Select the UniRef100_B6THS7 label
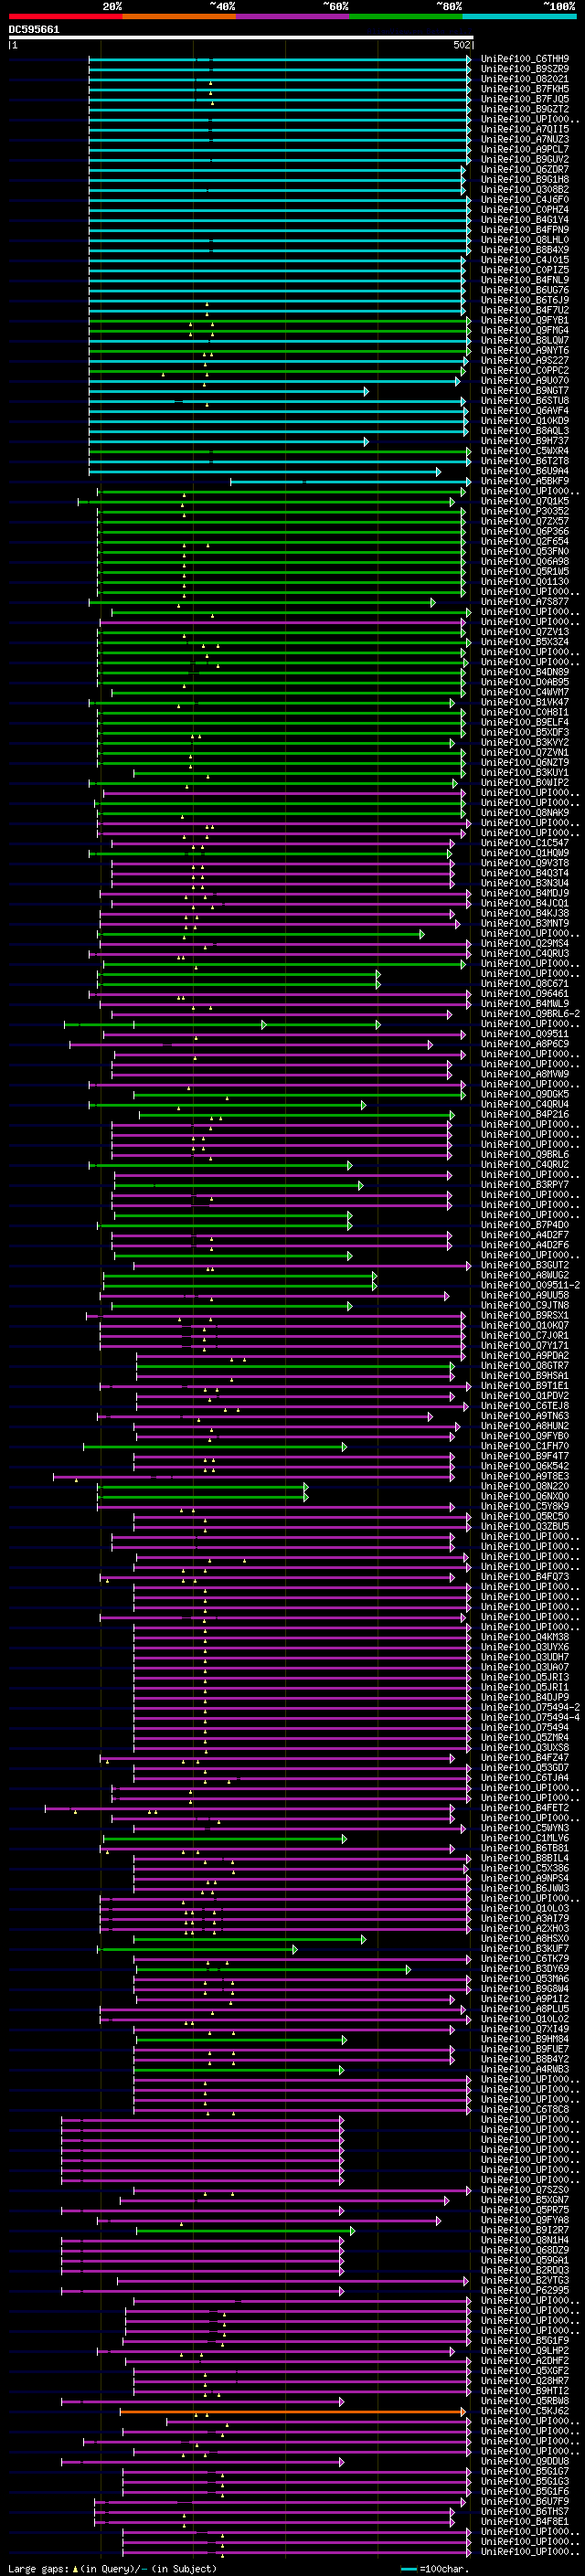 pyautogui.click(x=525, y=2511)
